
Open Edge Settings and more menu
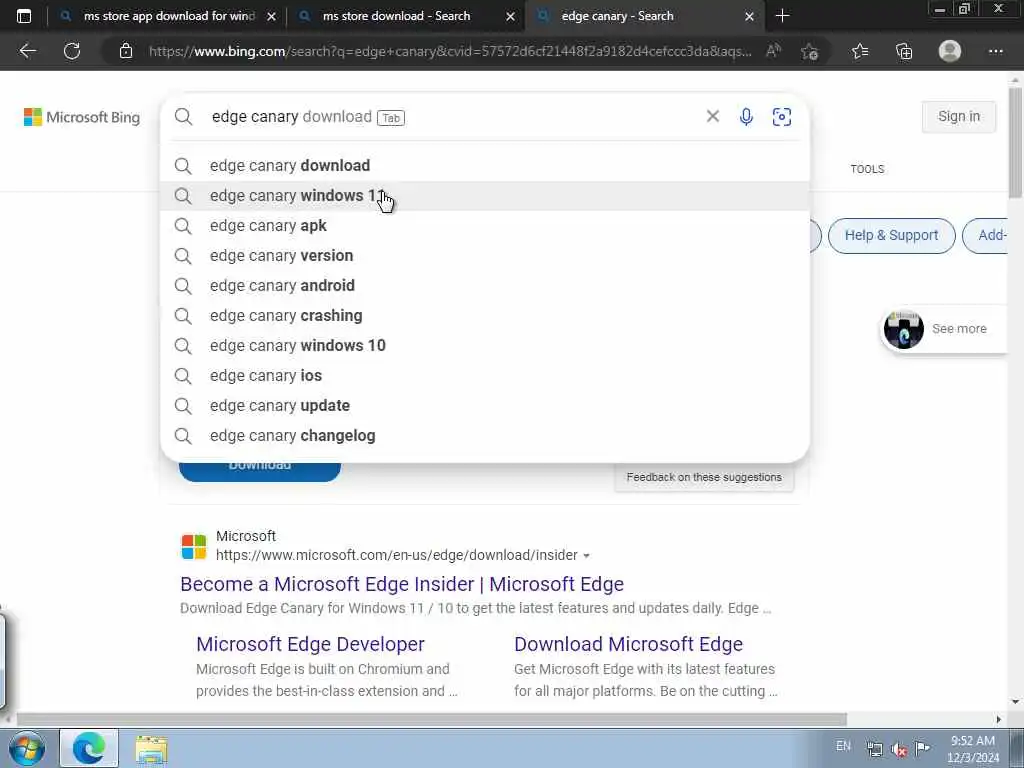(x=995, y=51)
